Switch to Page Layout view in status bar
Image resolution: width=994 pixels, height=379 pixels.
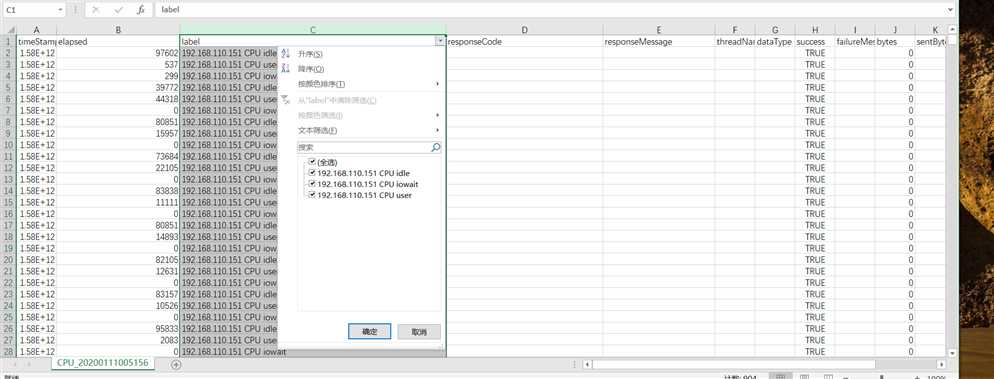coord(805,376)
